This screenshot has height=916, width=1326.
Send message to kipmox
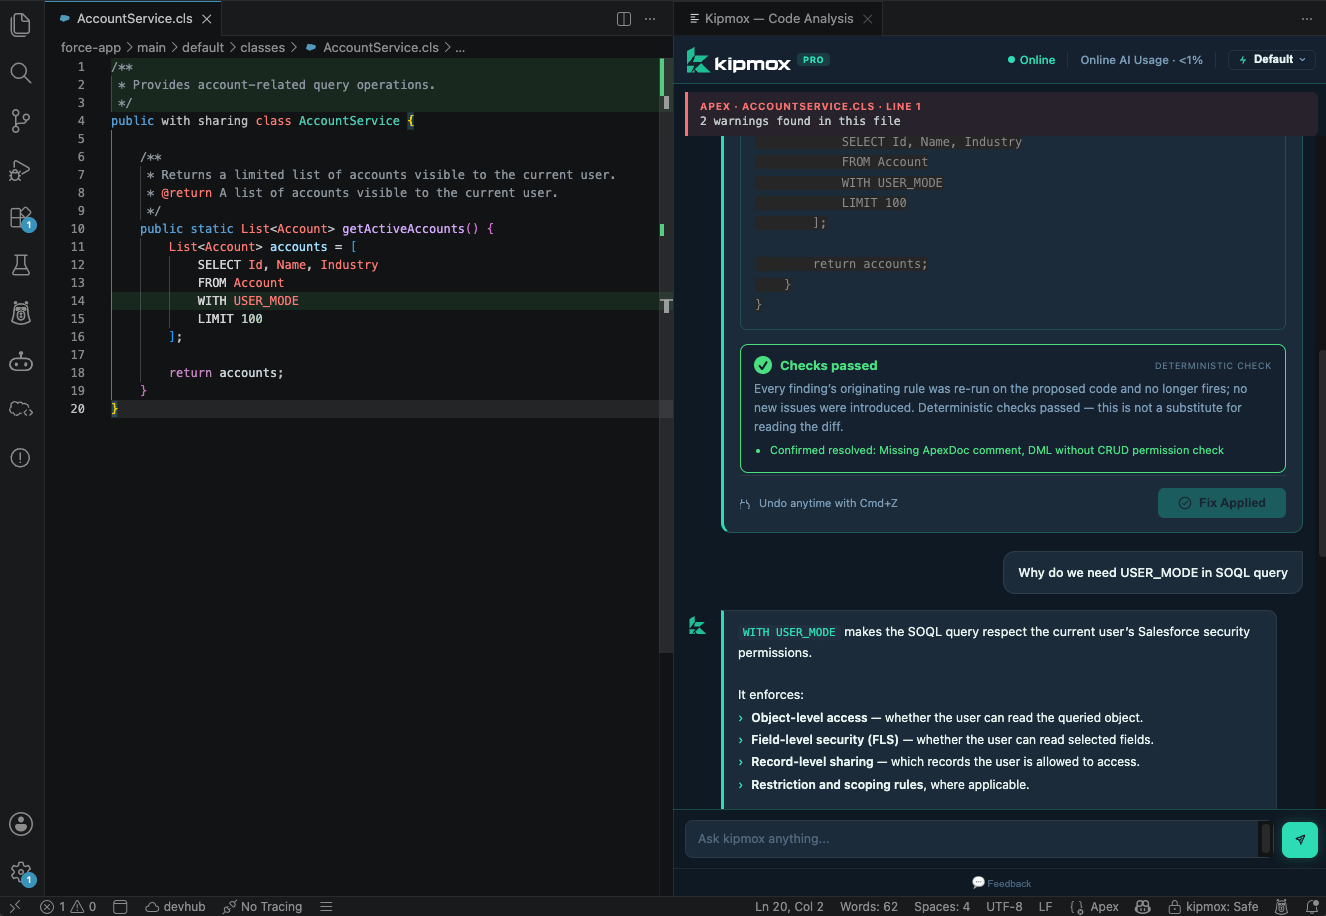1300,840
